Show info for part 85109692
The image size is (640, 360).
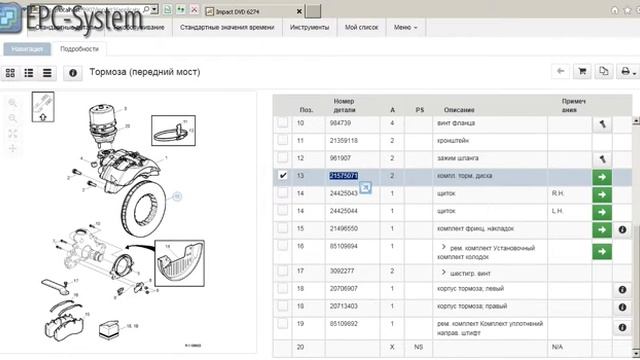(622, 327)
